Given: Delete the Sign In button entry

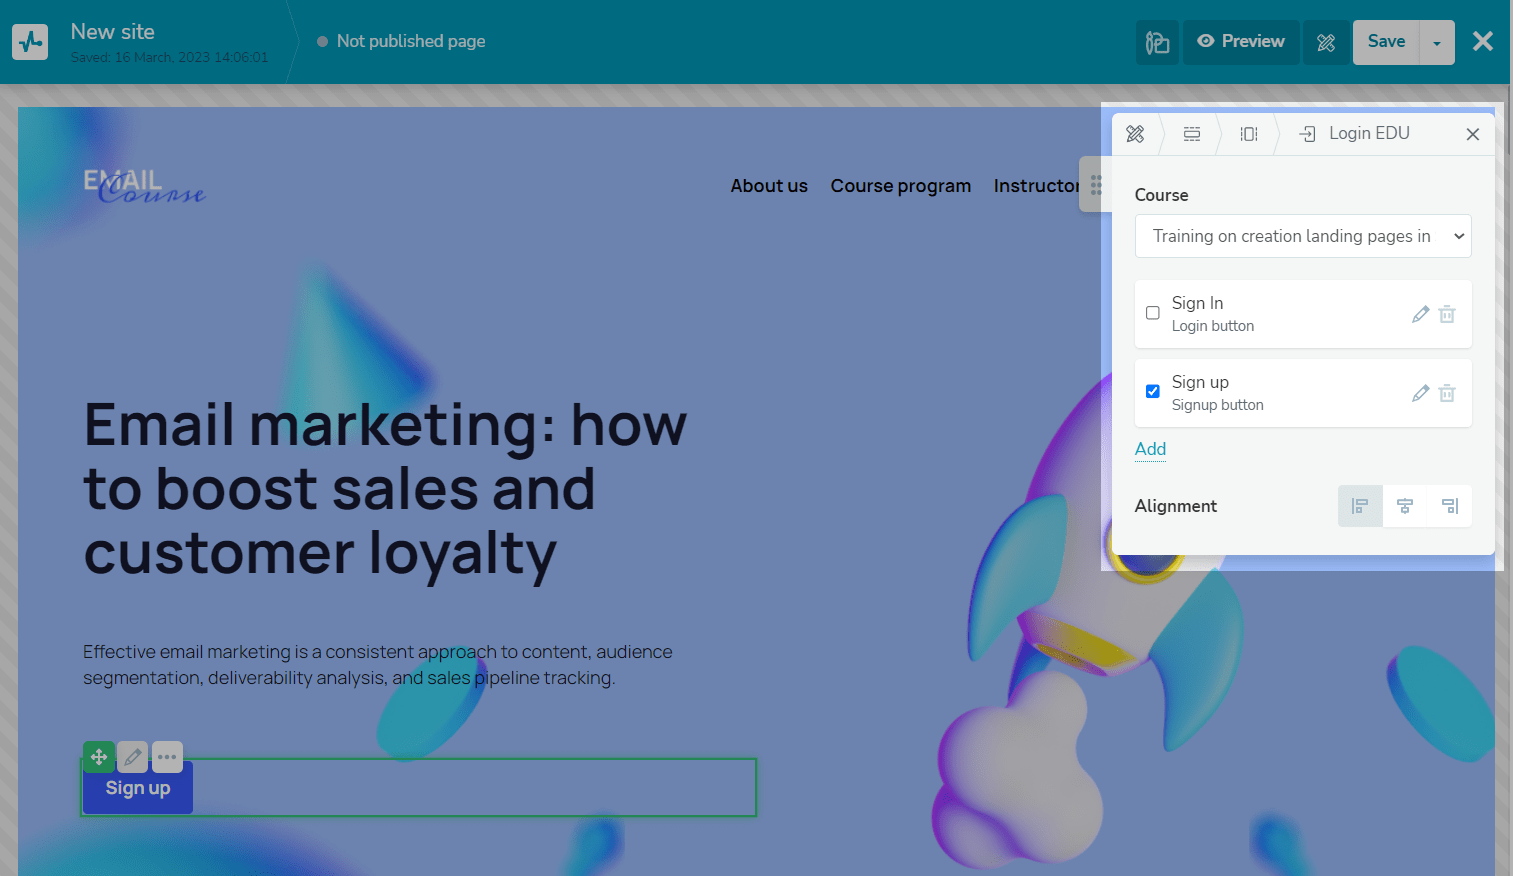Looking at the screenshot, I should (x=1447, y=314).
